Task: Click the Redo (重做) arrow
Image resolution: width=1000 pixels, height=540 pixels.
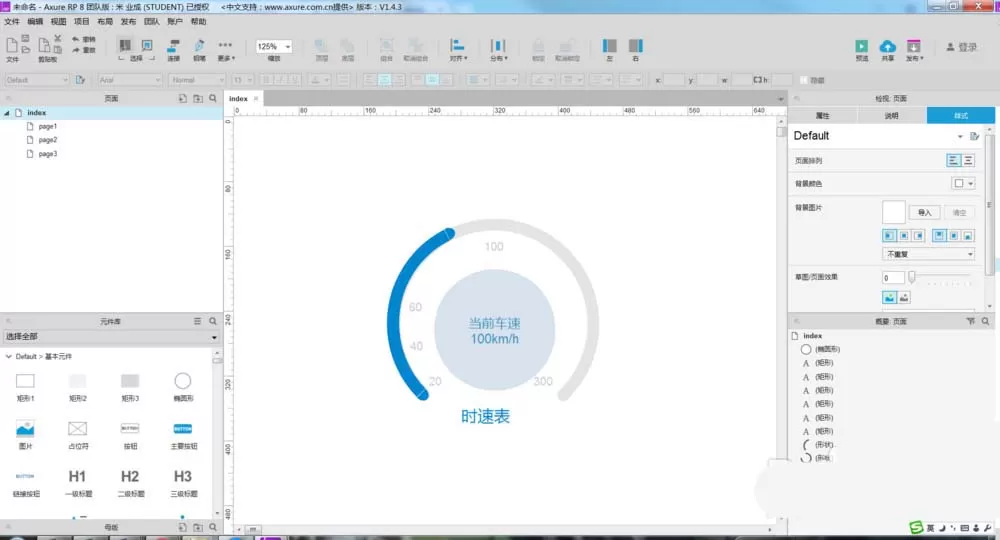Action: 76,50
